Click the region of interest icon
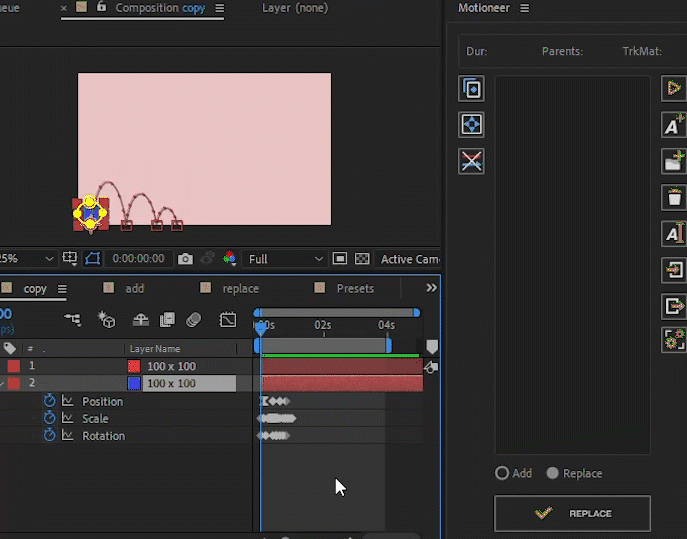The width and height of the screenshot is (687, 539). (340, 259)
